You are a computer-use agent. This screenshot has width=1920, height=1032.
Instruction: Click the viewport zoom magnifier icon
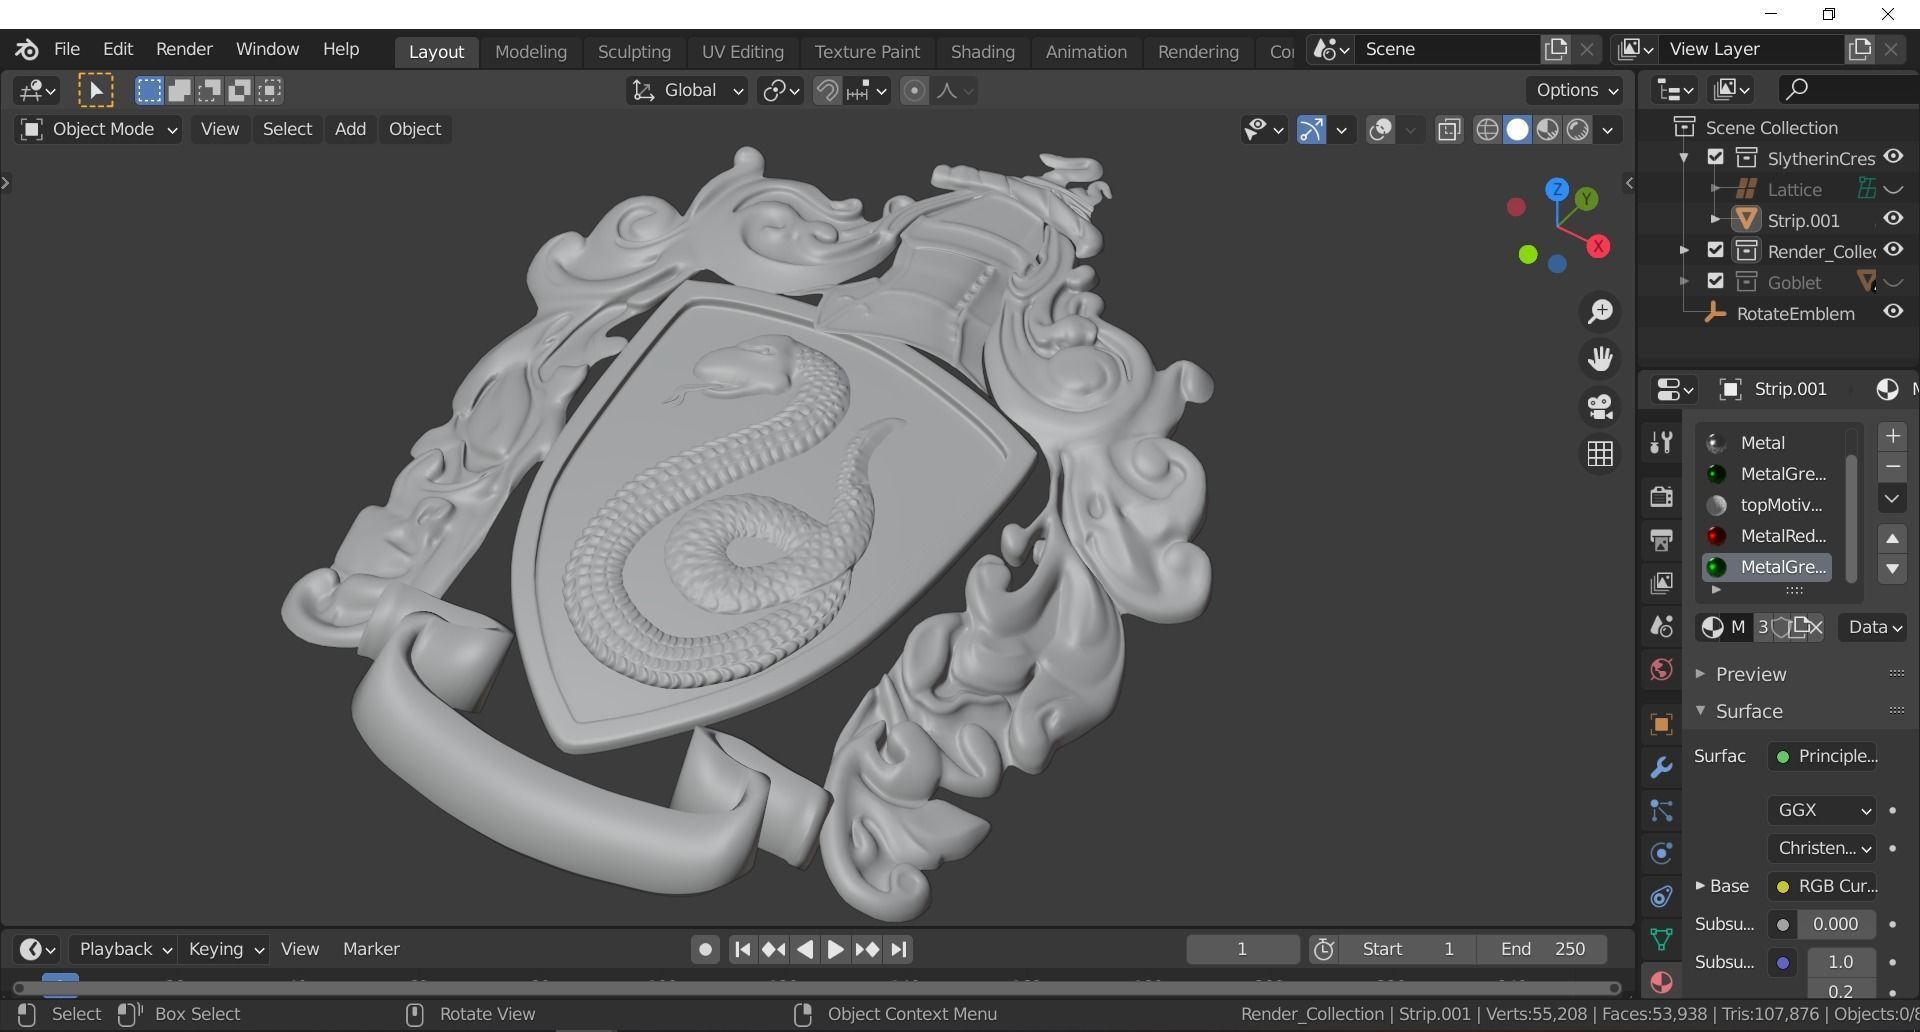tap(1600, 312)
